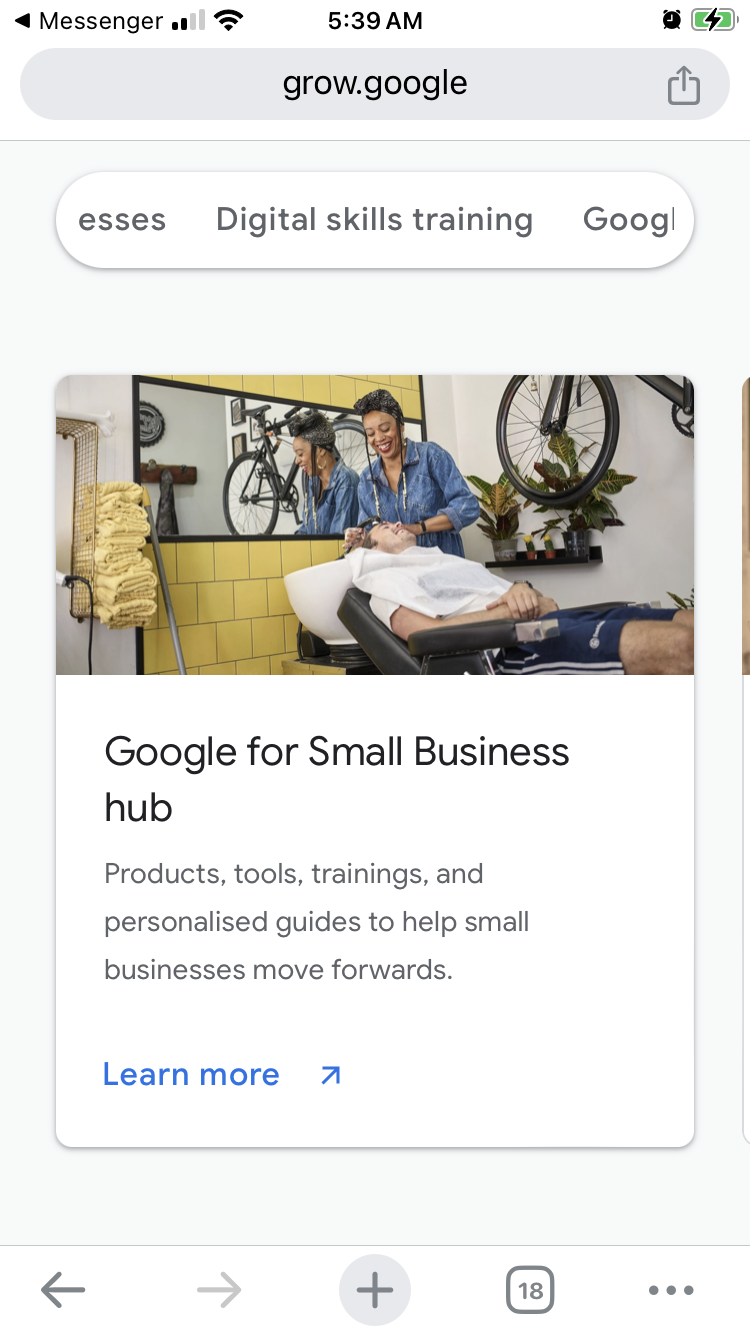Select the Digital skills training tab
Image resolution: width=750 pixels, height=1334 pixels.
[x=374, y=219]
